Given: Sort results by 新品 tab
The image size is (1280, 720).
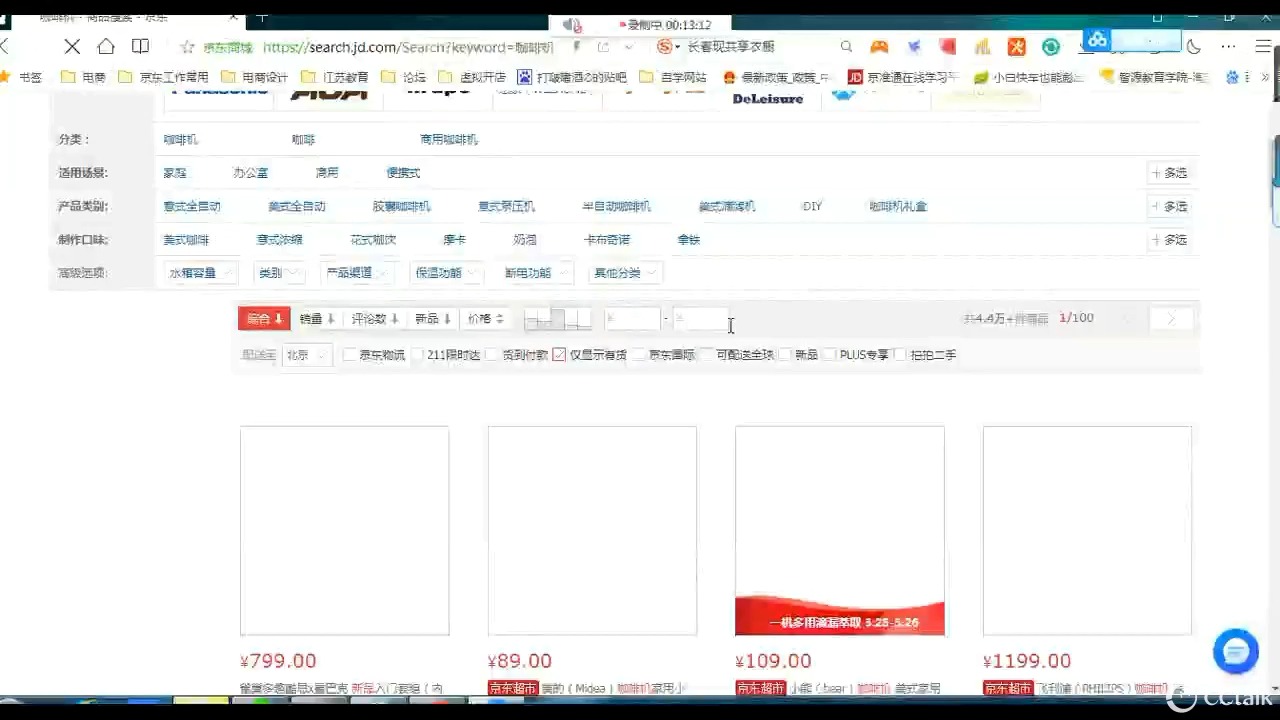Looking at the screenshot, I should [433, 319].
